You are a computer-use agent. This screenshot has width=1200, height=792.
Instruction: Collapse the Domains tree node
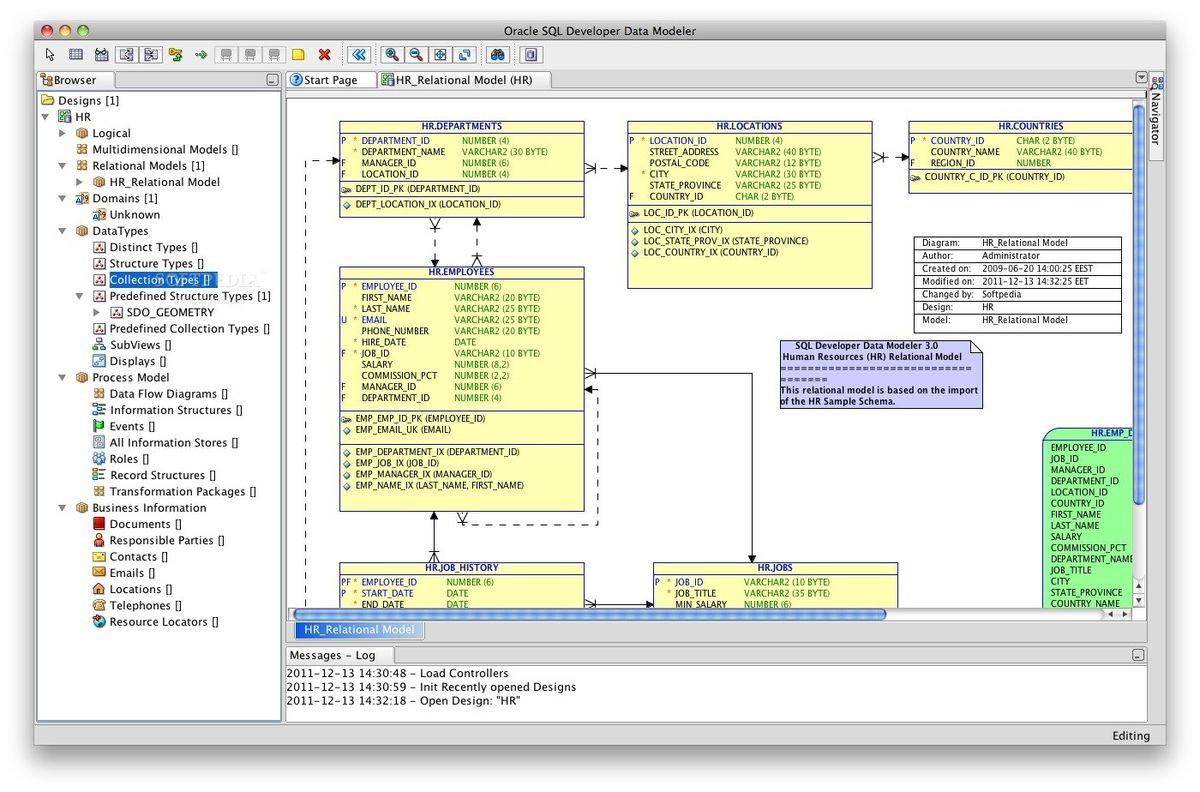click(62, 198)
